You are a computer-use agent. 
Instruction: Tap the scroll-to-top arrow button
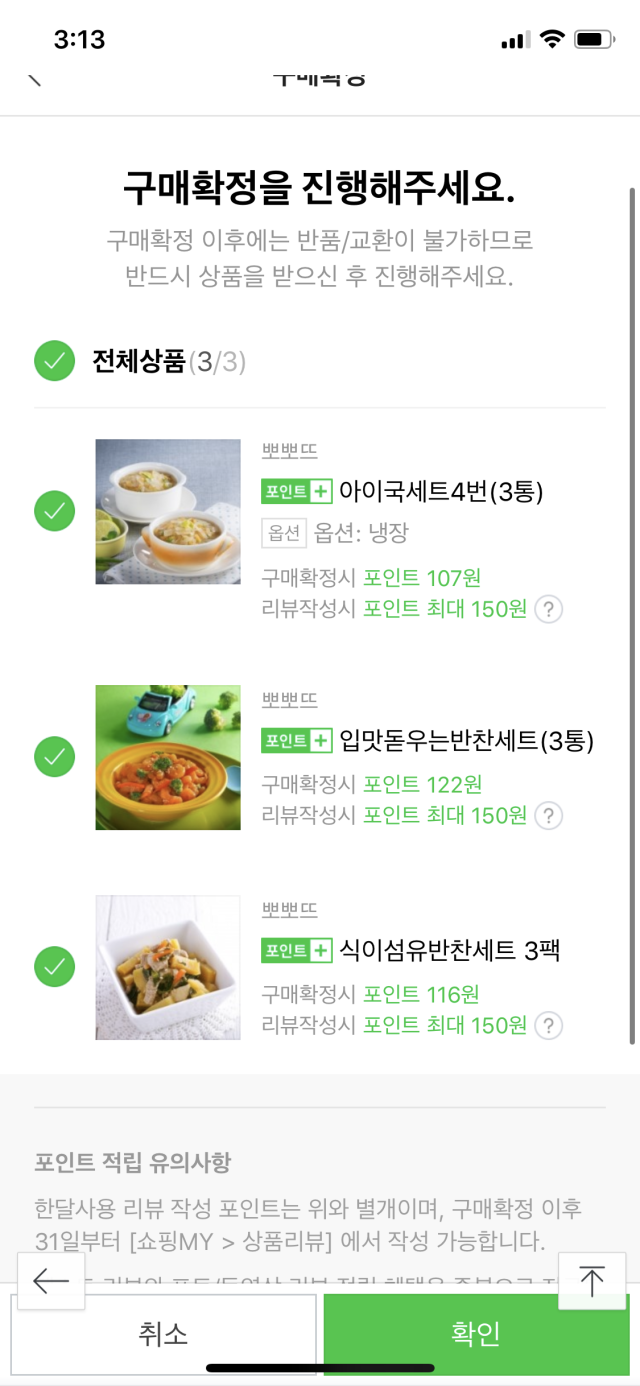tap(592, 1281)
